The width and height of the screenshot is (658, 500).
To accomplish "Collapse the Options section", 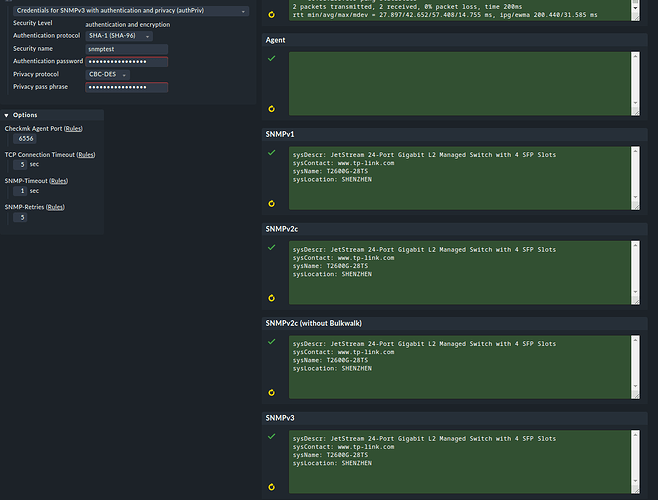I will pyautogui.click(x=8, y=115).
